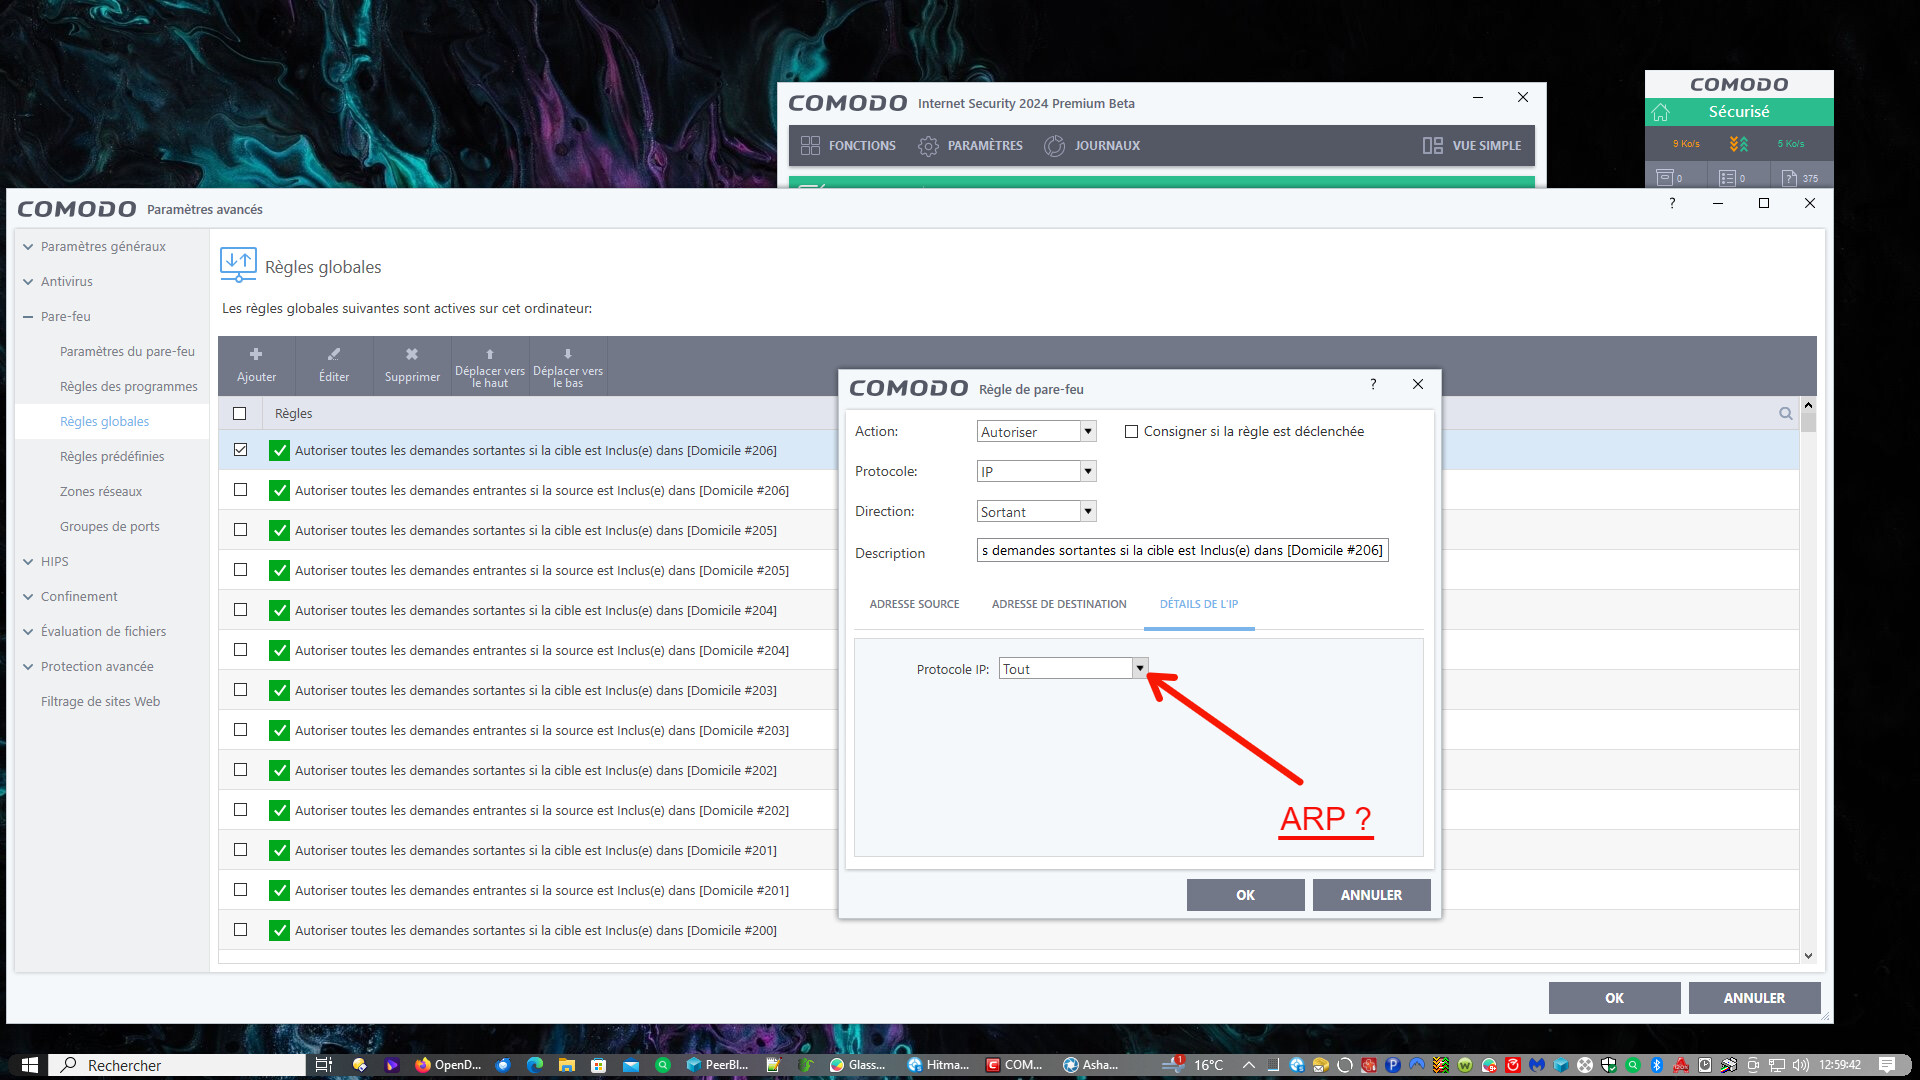Screen dimensions: 1920x1080
Task: Click help question mark in firewall rule dialog
Action: point(1373,384)
